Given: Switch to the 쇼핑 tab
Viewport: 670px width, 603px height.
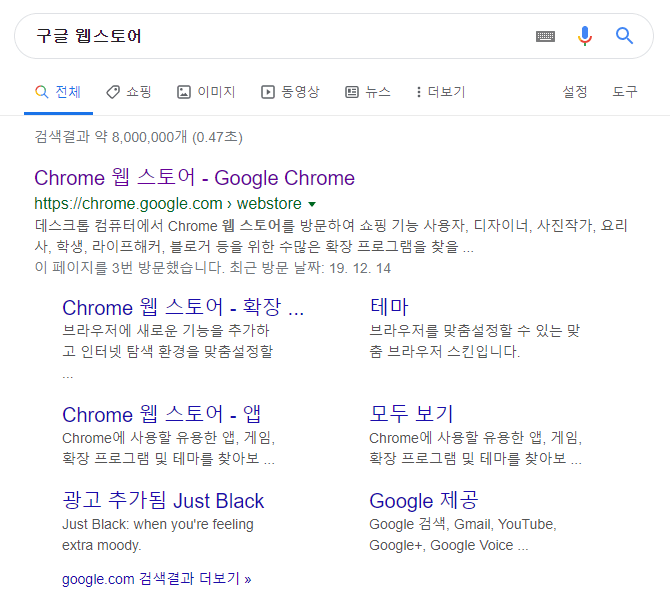Looking at the screenshot, I should pos(129,92).
